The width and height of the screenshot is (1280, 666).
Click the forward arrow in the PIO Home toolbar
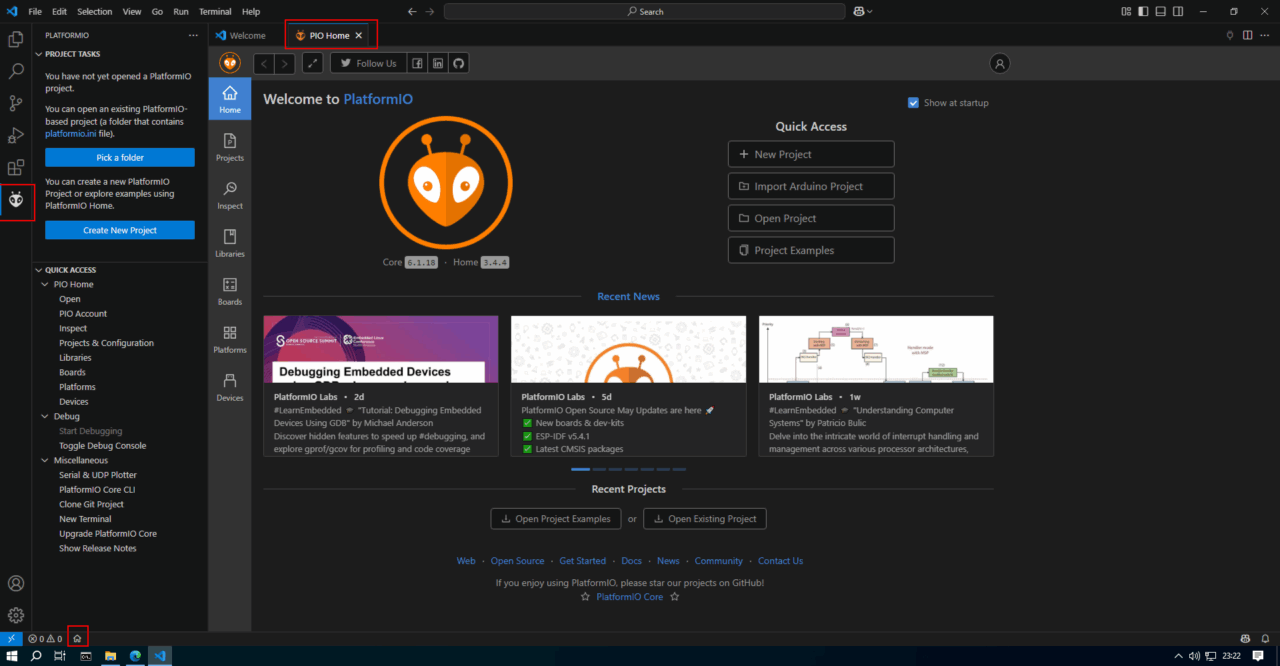285,63
